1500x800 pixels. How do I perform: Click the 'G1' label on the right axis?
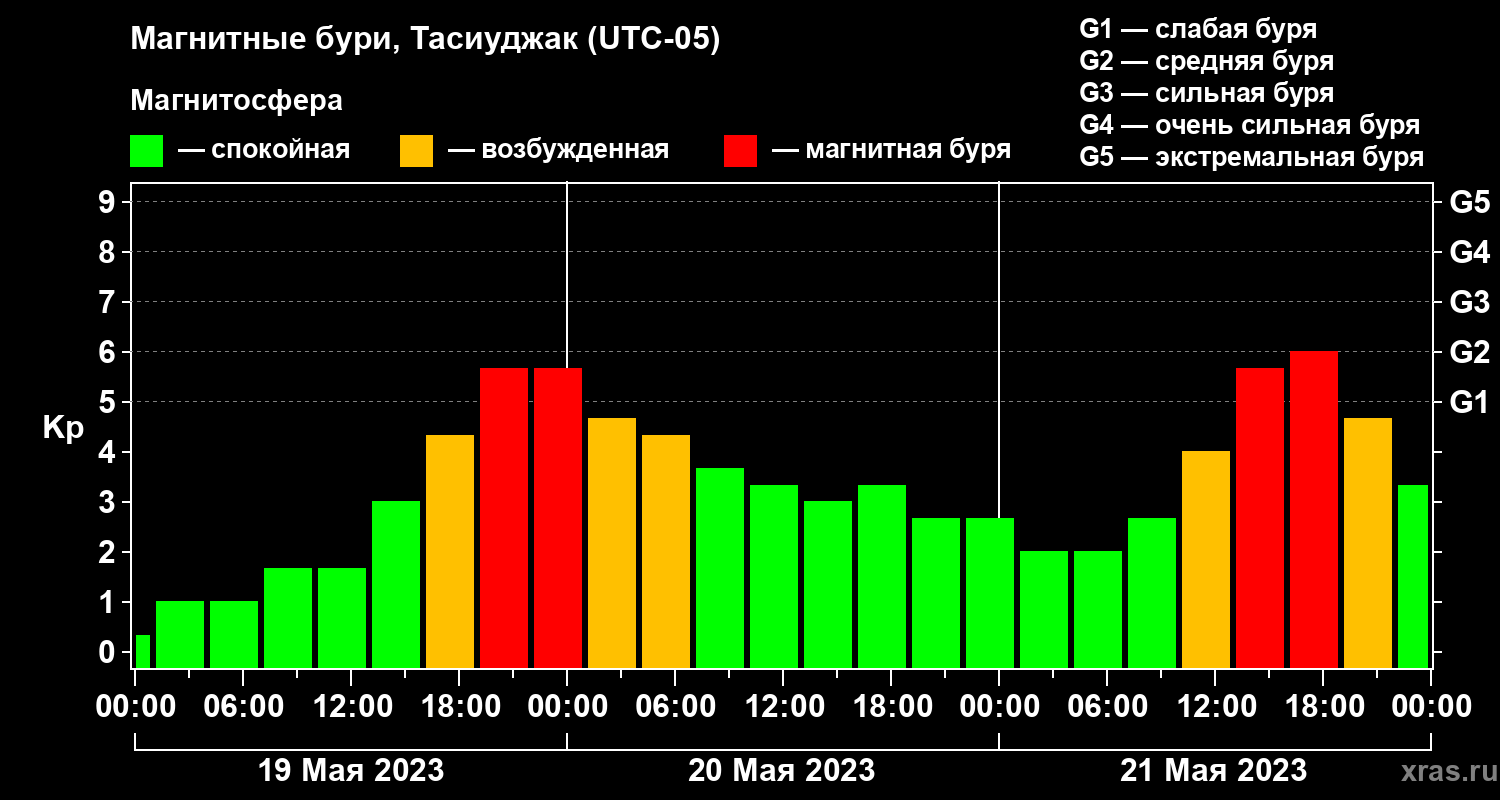click(x=1470, y=402)
